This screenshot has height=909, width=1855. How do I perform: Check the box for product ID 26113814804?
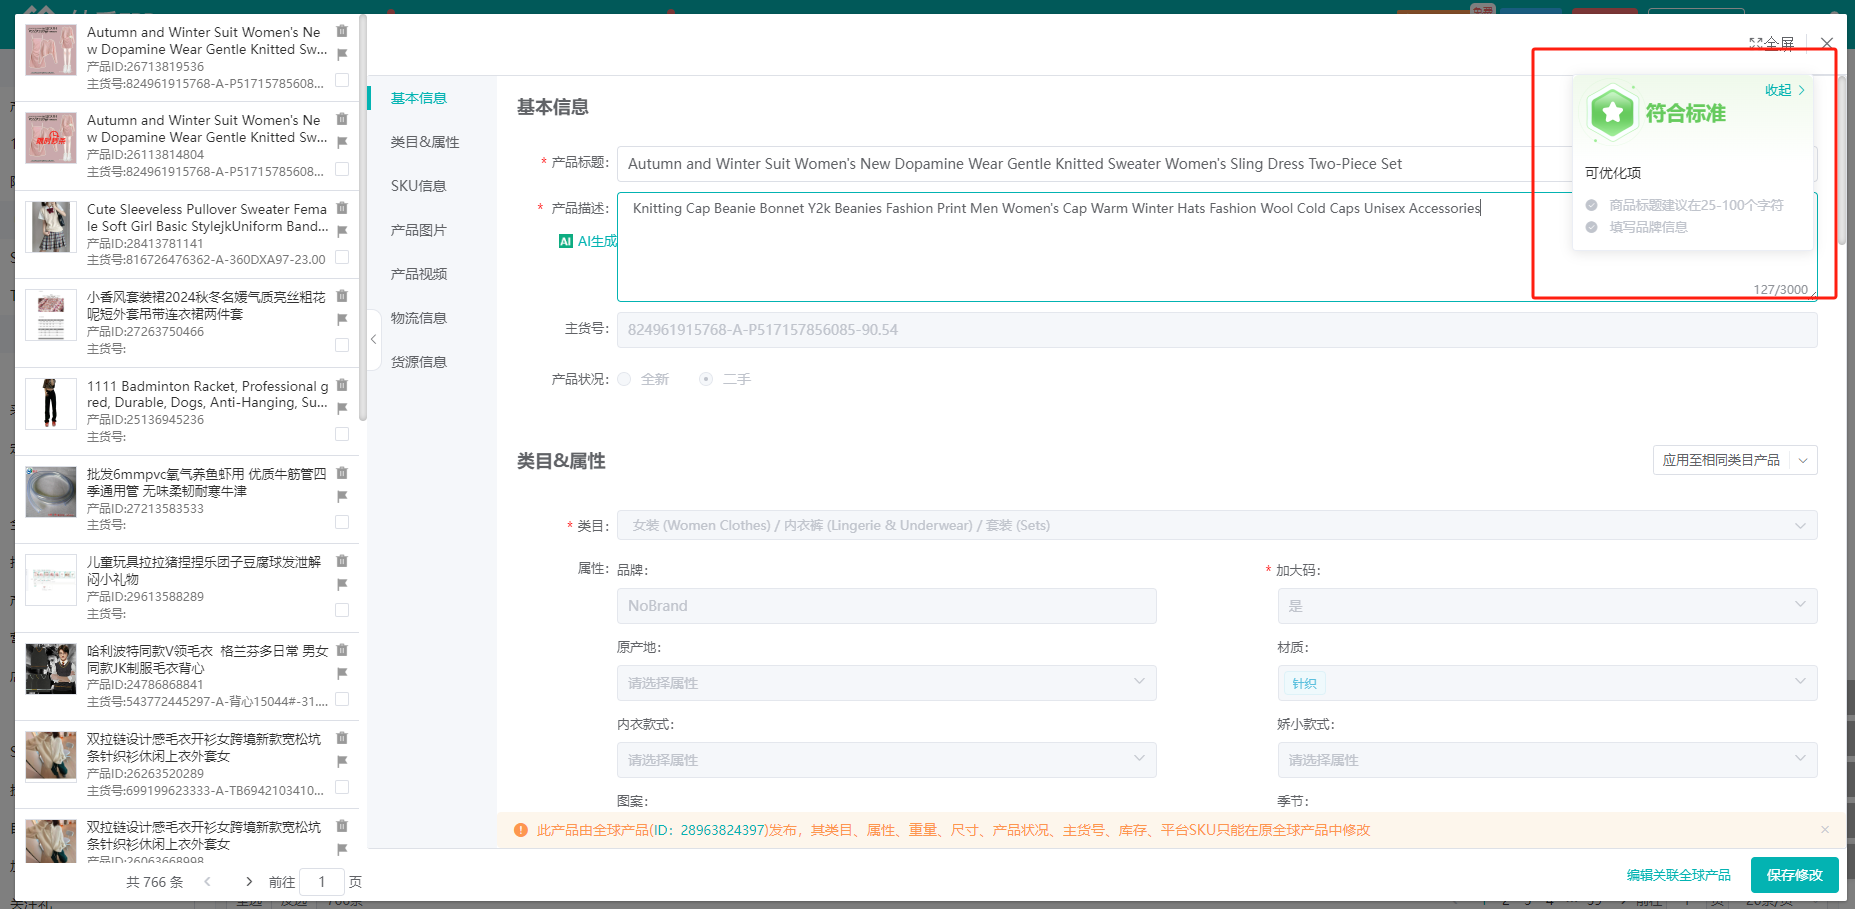point(342,169)
